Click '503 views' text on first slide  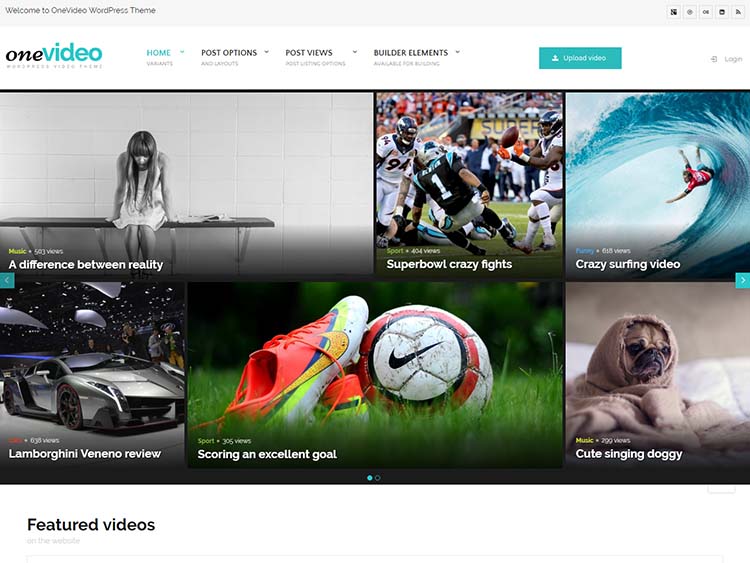tap(49, 251)
